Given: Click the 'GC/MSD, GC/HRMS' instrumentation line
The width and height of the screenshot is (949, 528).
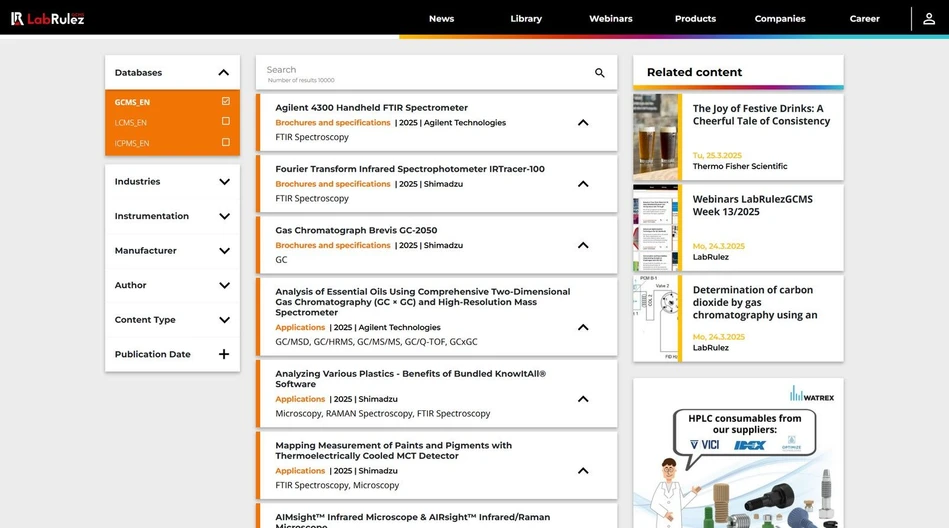Looking at the screenshot, I should [376, 342].
